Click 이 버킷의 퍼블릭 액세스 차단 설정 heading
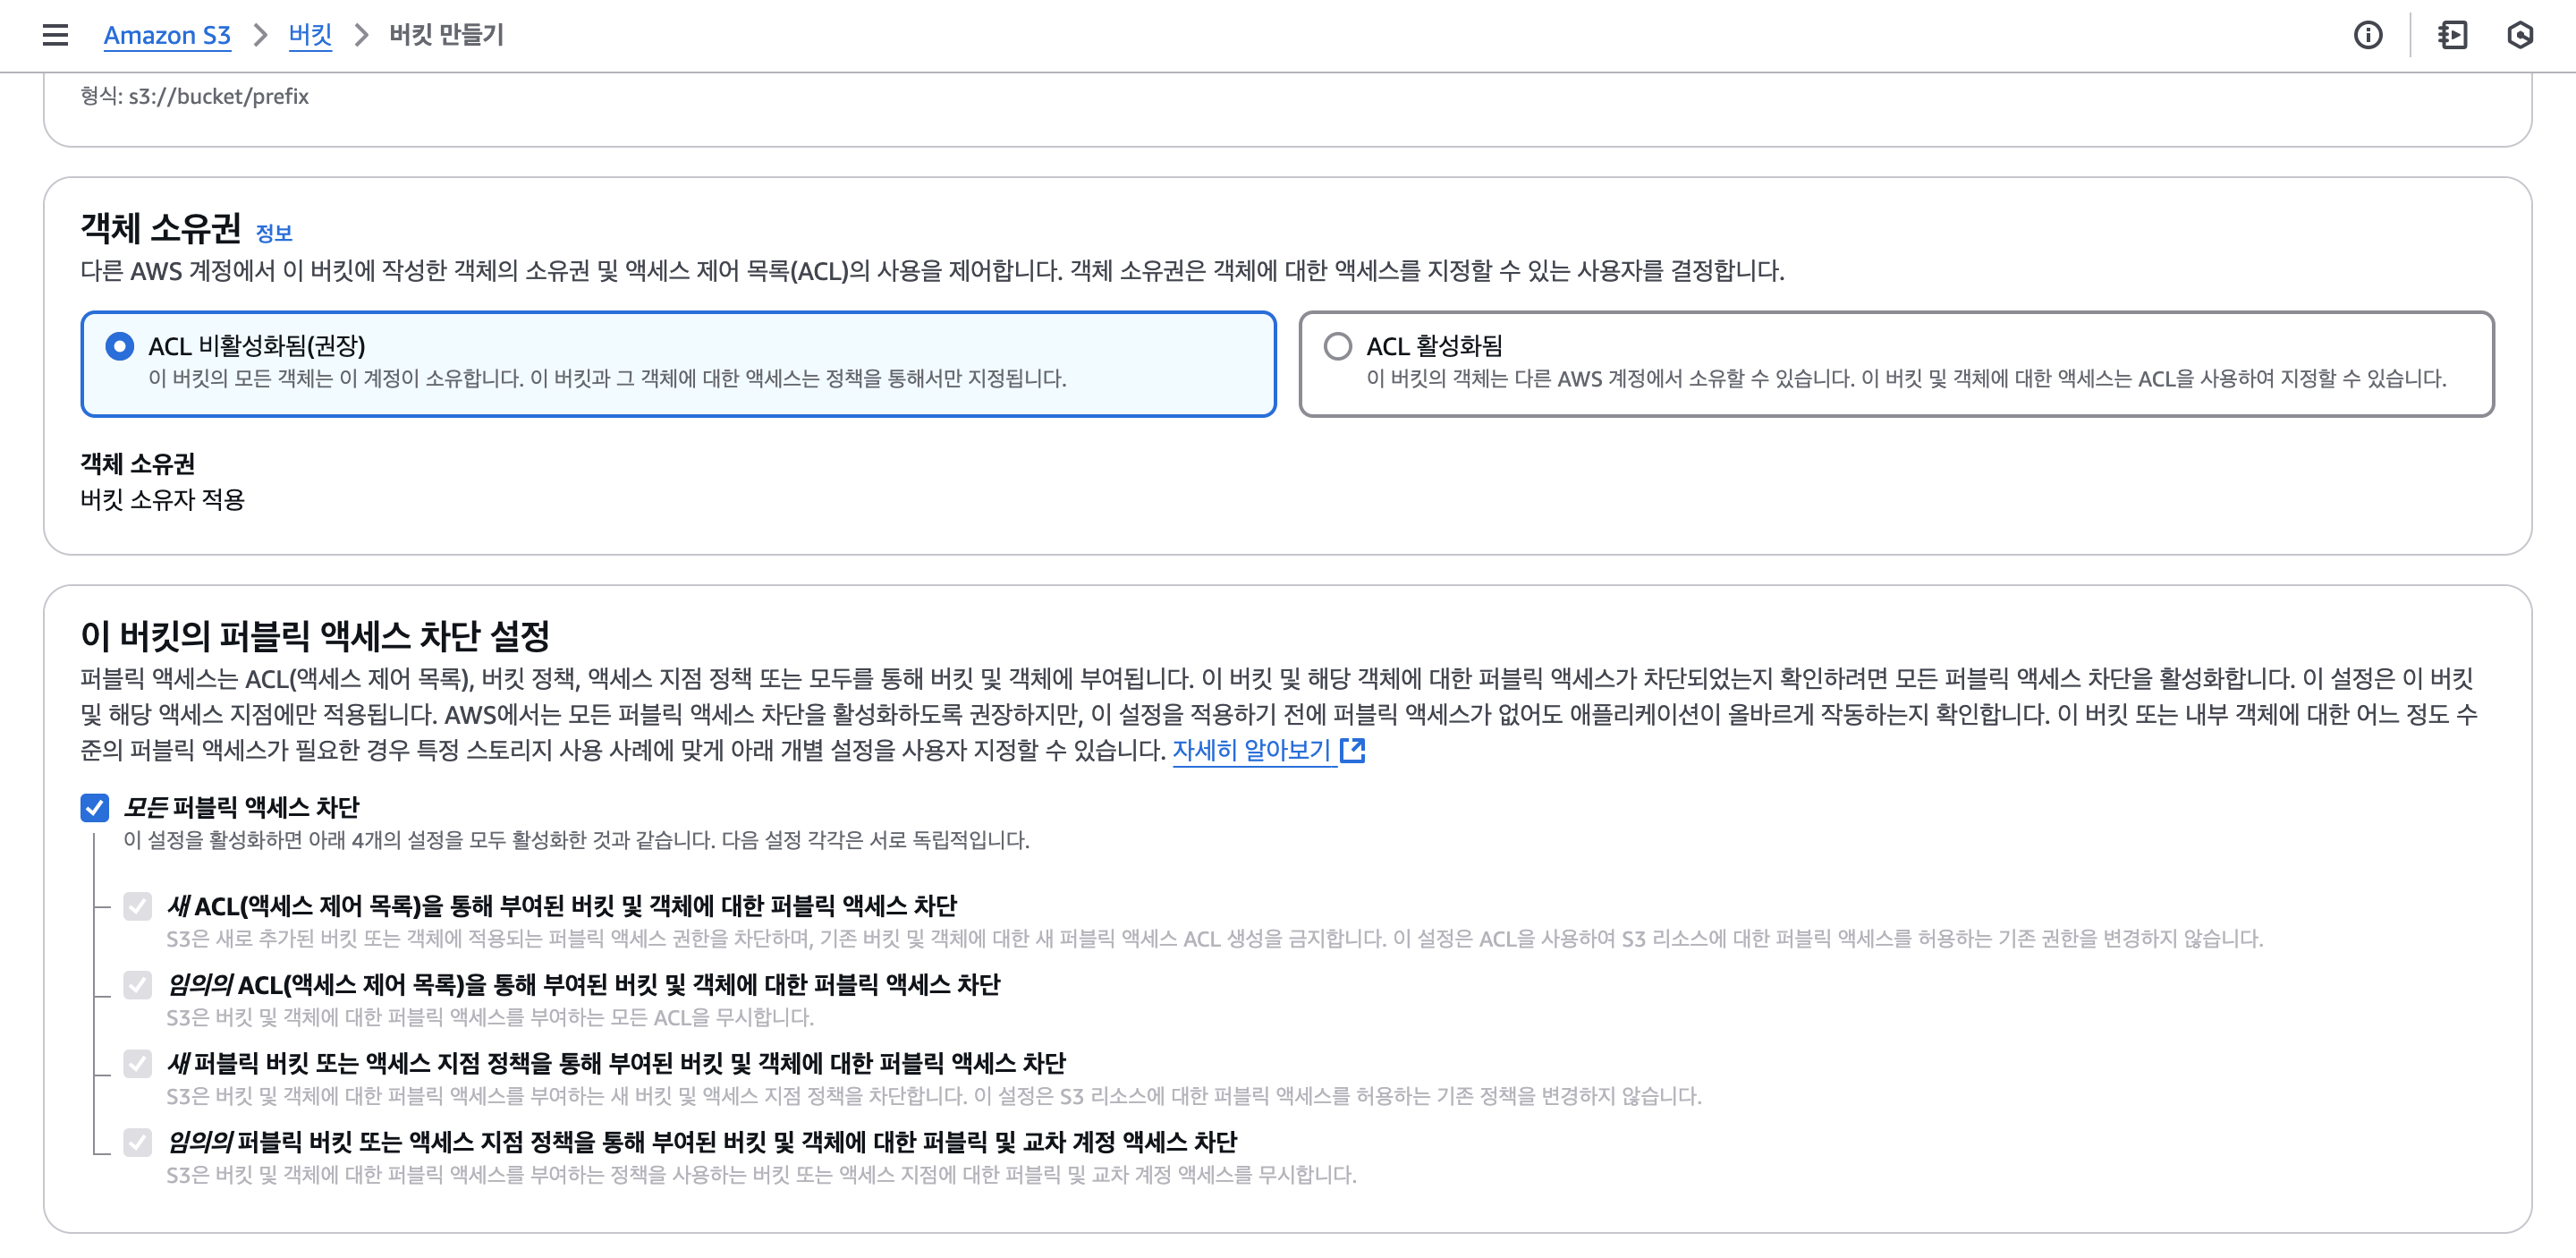The image size is (2576, 1258). [x=315, y=635]
